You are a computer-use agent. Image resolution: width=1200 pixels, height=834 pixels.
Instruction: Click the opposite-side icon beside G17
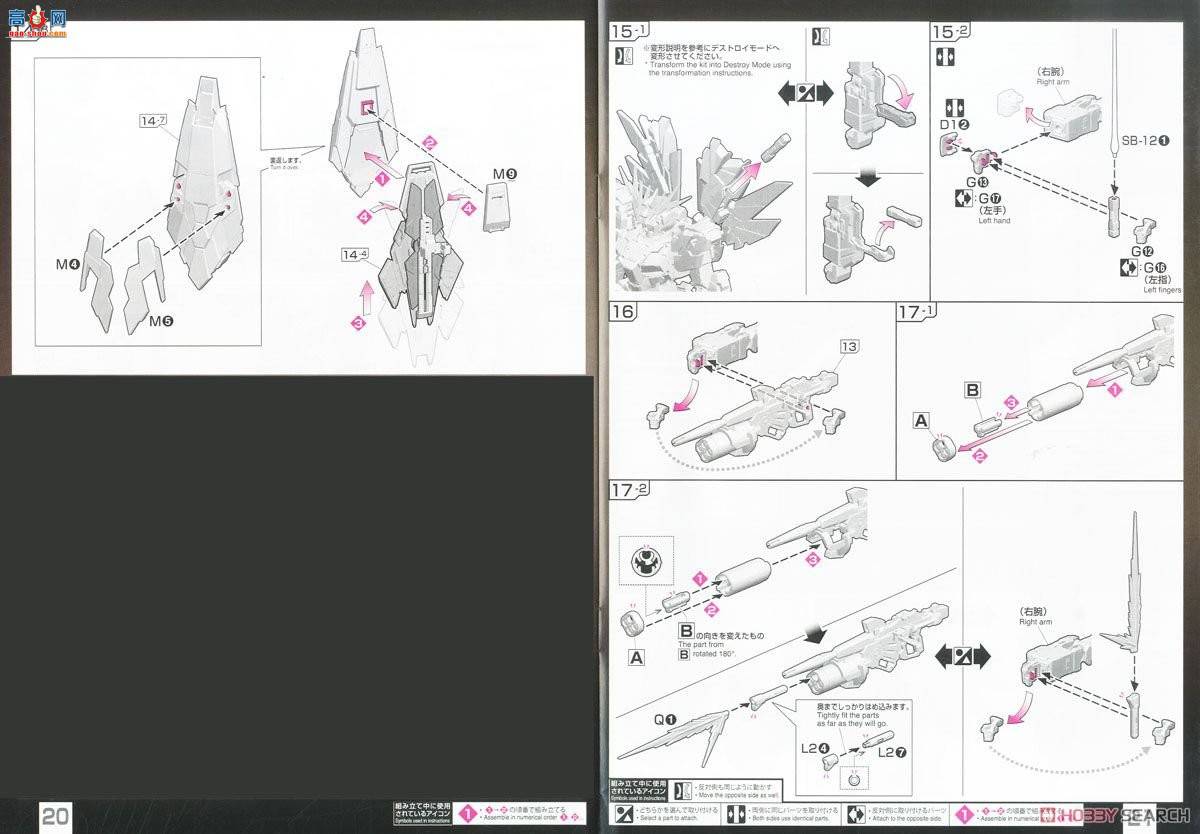coord(962,198)
